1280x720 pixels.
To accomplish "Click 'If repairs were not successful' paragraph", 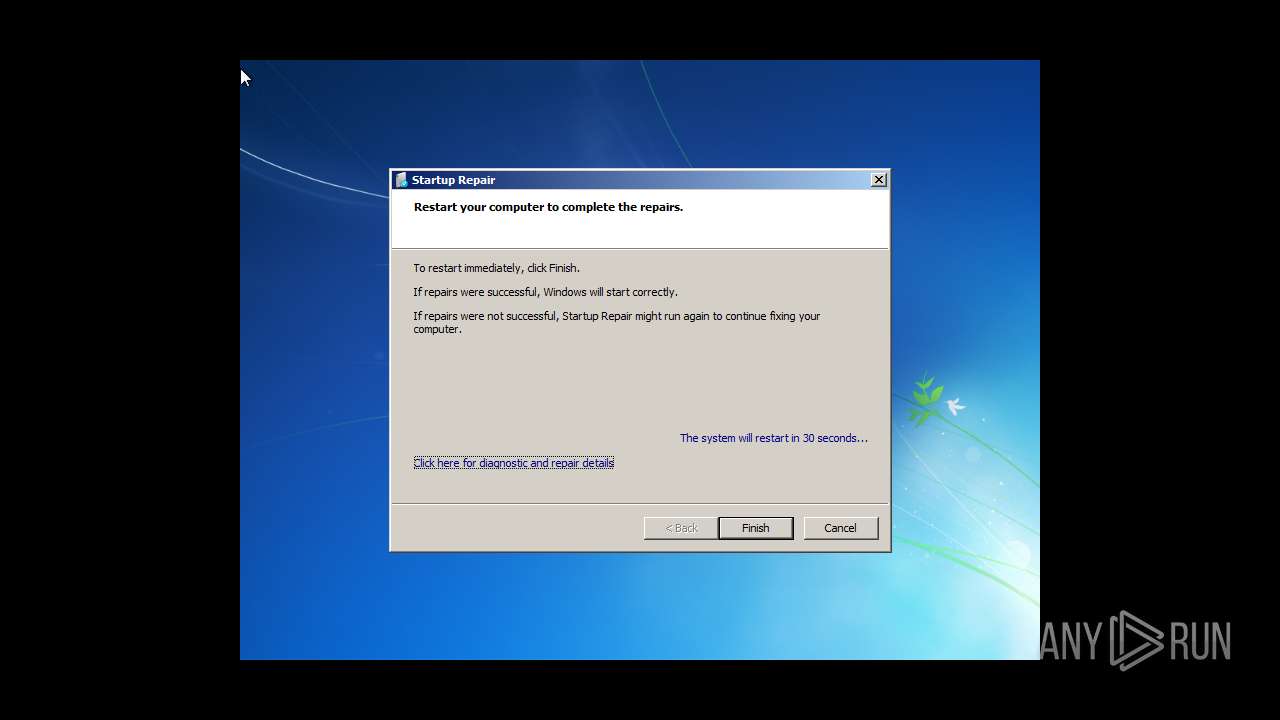I will tap(617, 322).
